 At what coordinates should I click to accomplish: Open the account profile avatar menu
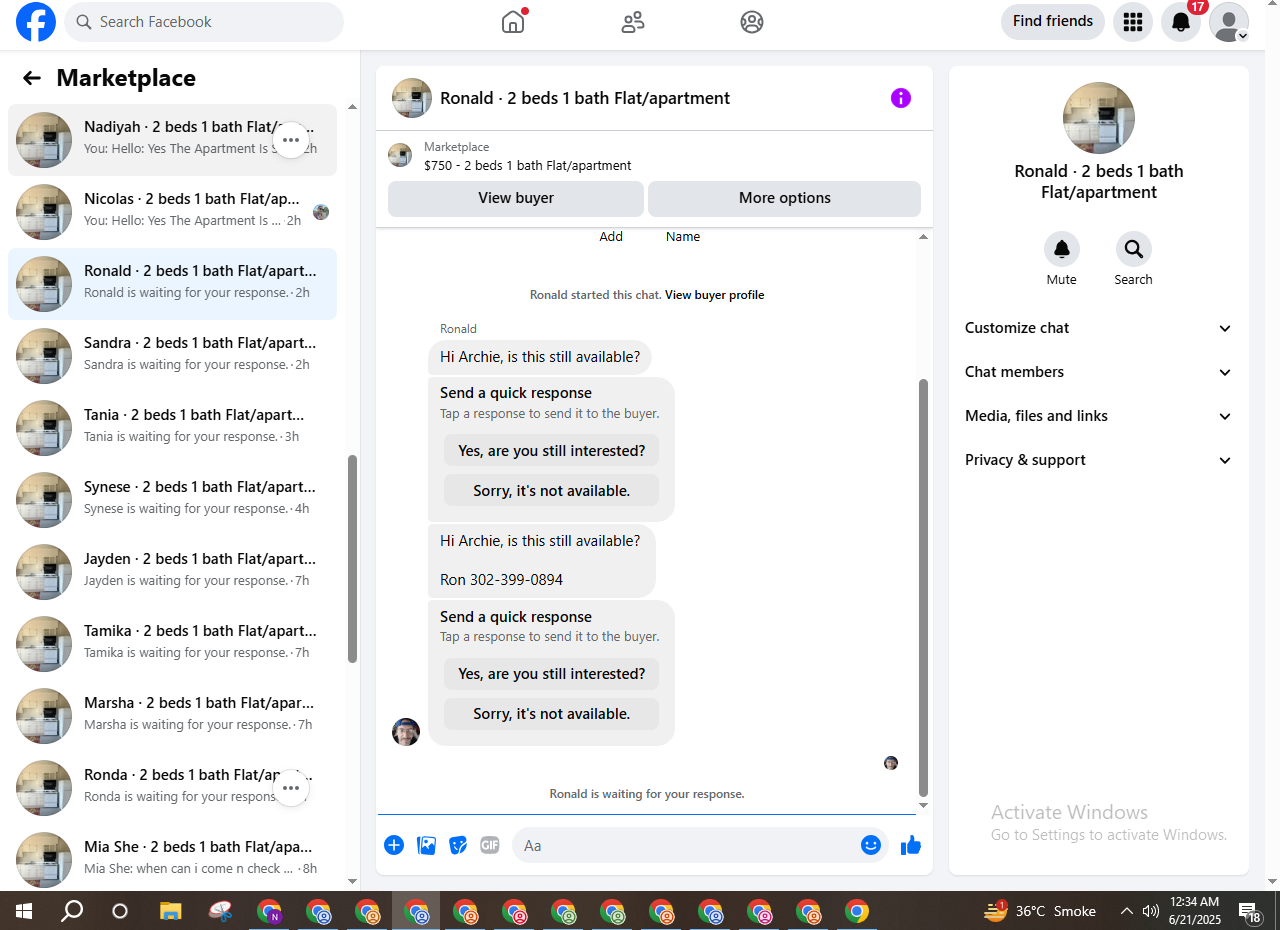(1229, 22)
